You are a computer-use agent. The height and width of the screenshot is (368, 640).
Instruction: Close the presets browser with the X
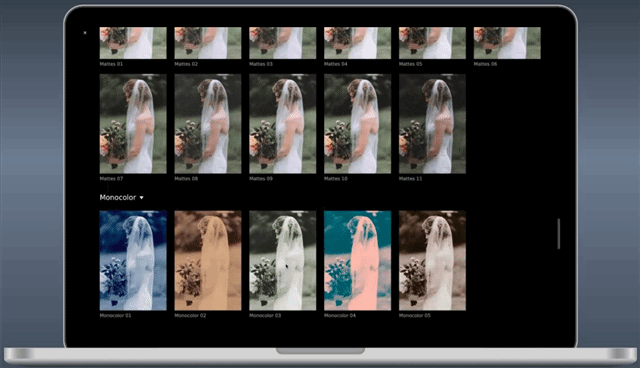click(85, 33)
